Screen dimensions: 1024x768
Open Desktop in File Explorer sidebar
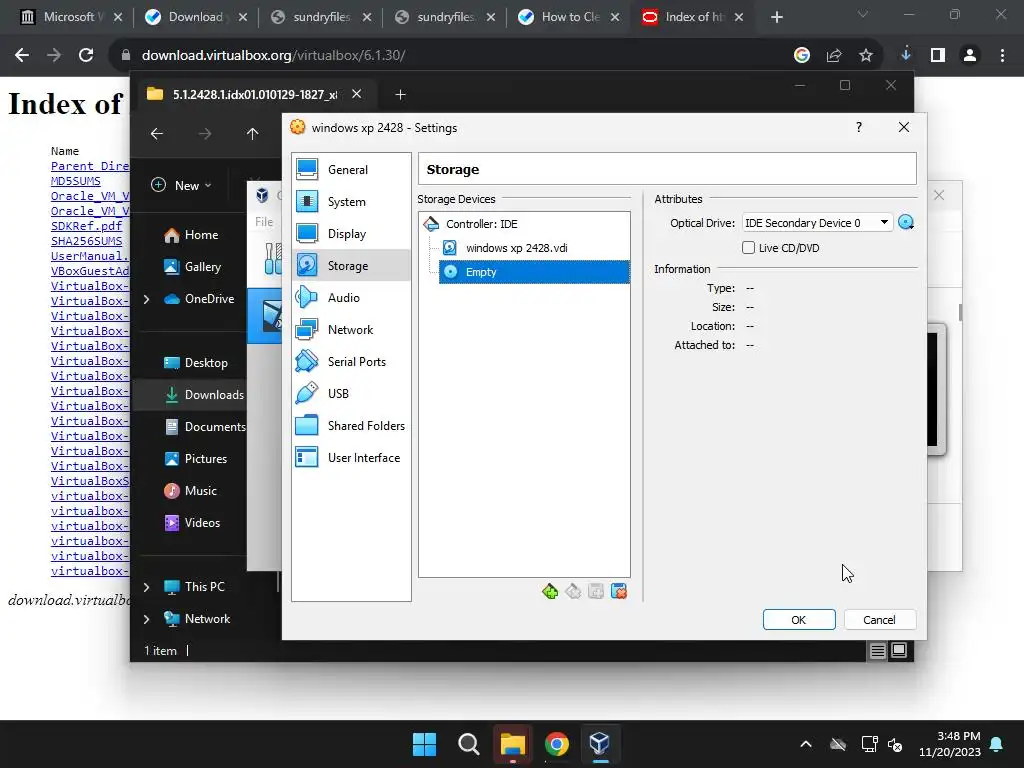195,363
